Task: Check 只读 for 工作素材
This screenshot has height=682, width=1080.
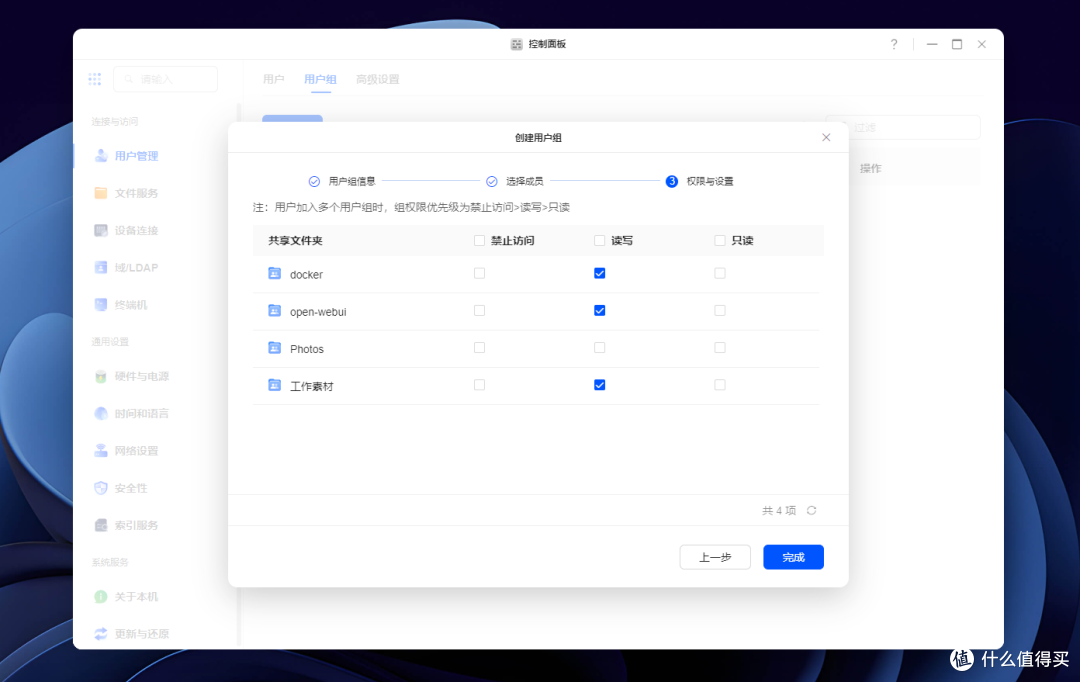Action: [720, 385]
